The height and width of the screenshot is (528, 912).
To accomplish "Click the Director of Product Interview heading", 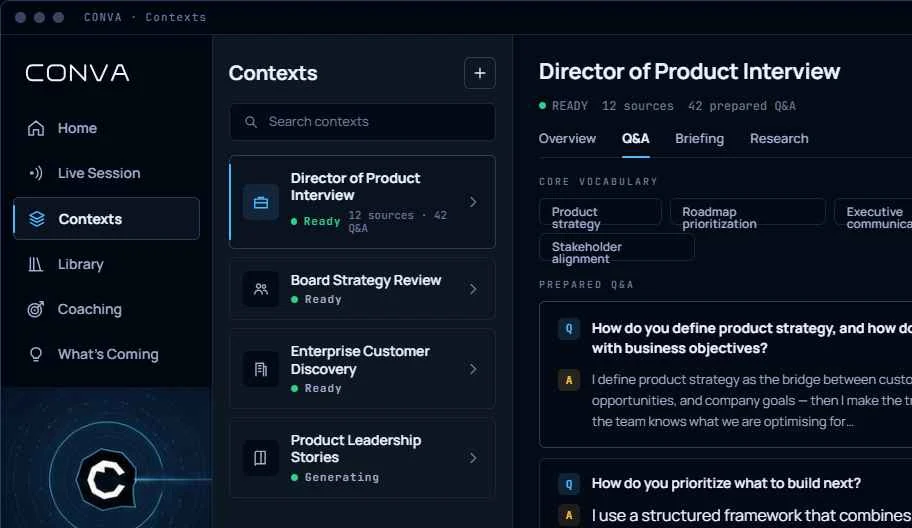I will tap(689, 72).
